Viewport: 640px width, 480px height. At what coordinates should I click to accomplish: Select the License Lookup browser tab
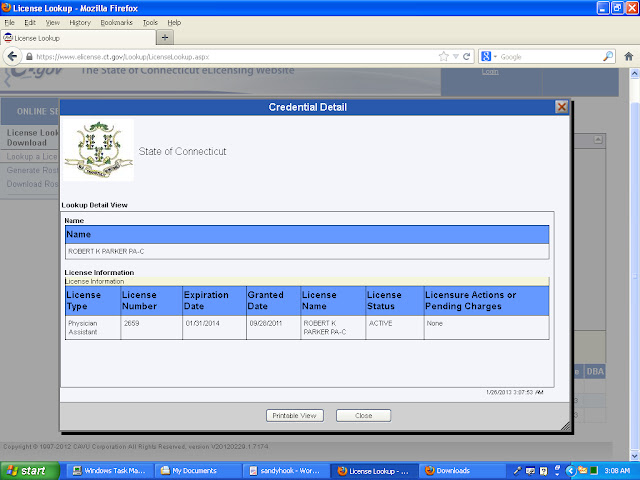pyautogui.click(x=78, y=38)
